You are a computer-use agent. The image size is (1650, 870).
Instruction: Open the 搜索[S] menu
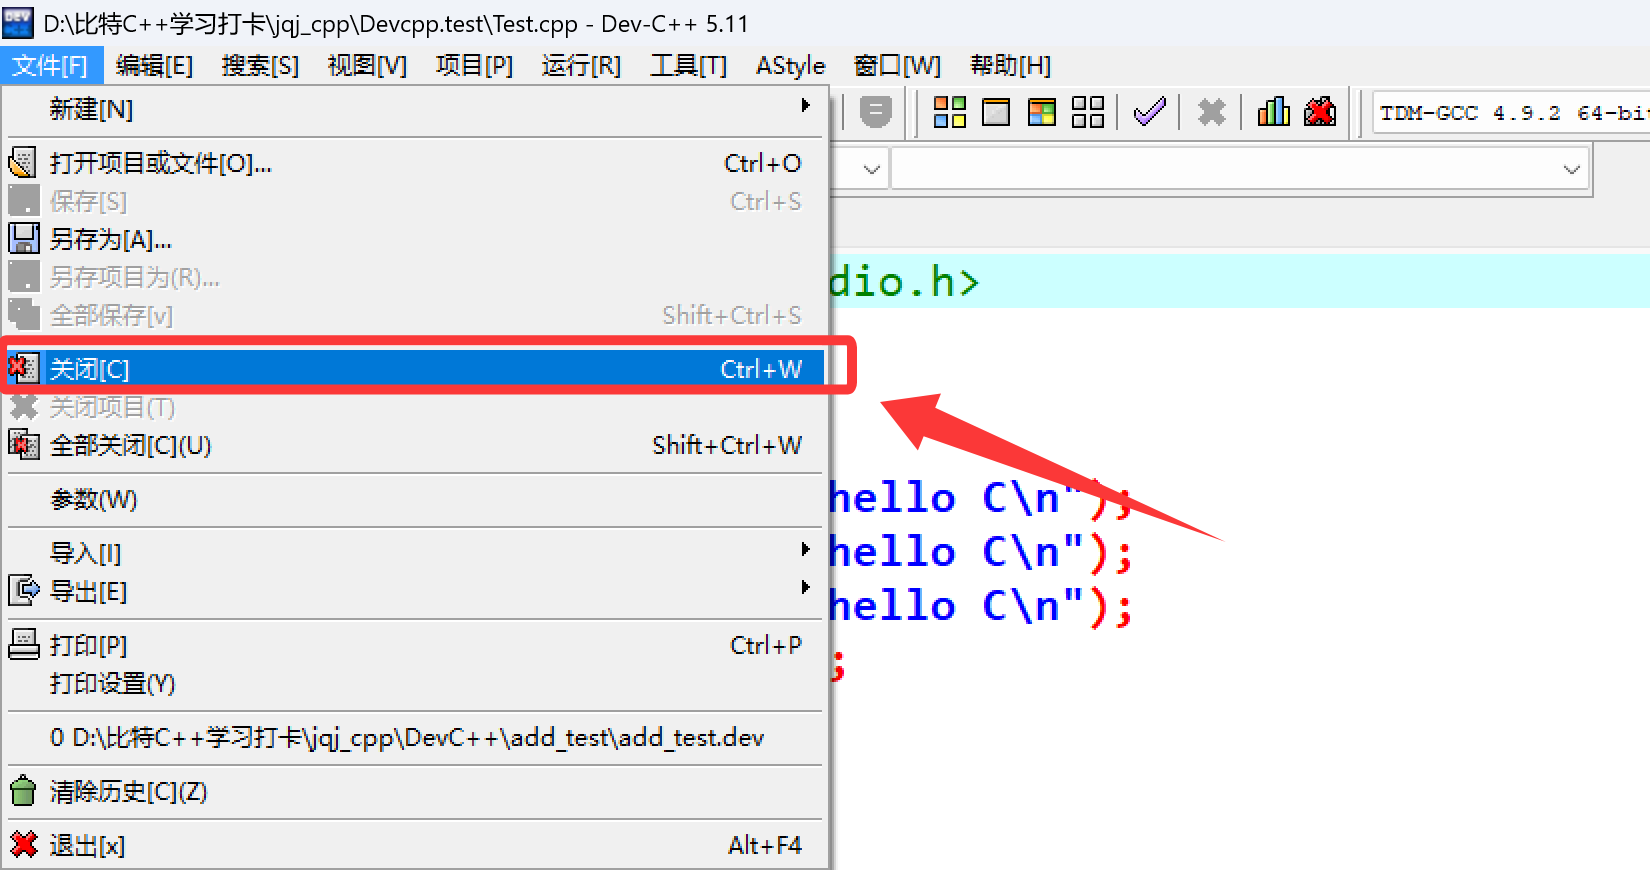[x=260, y=66]
